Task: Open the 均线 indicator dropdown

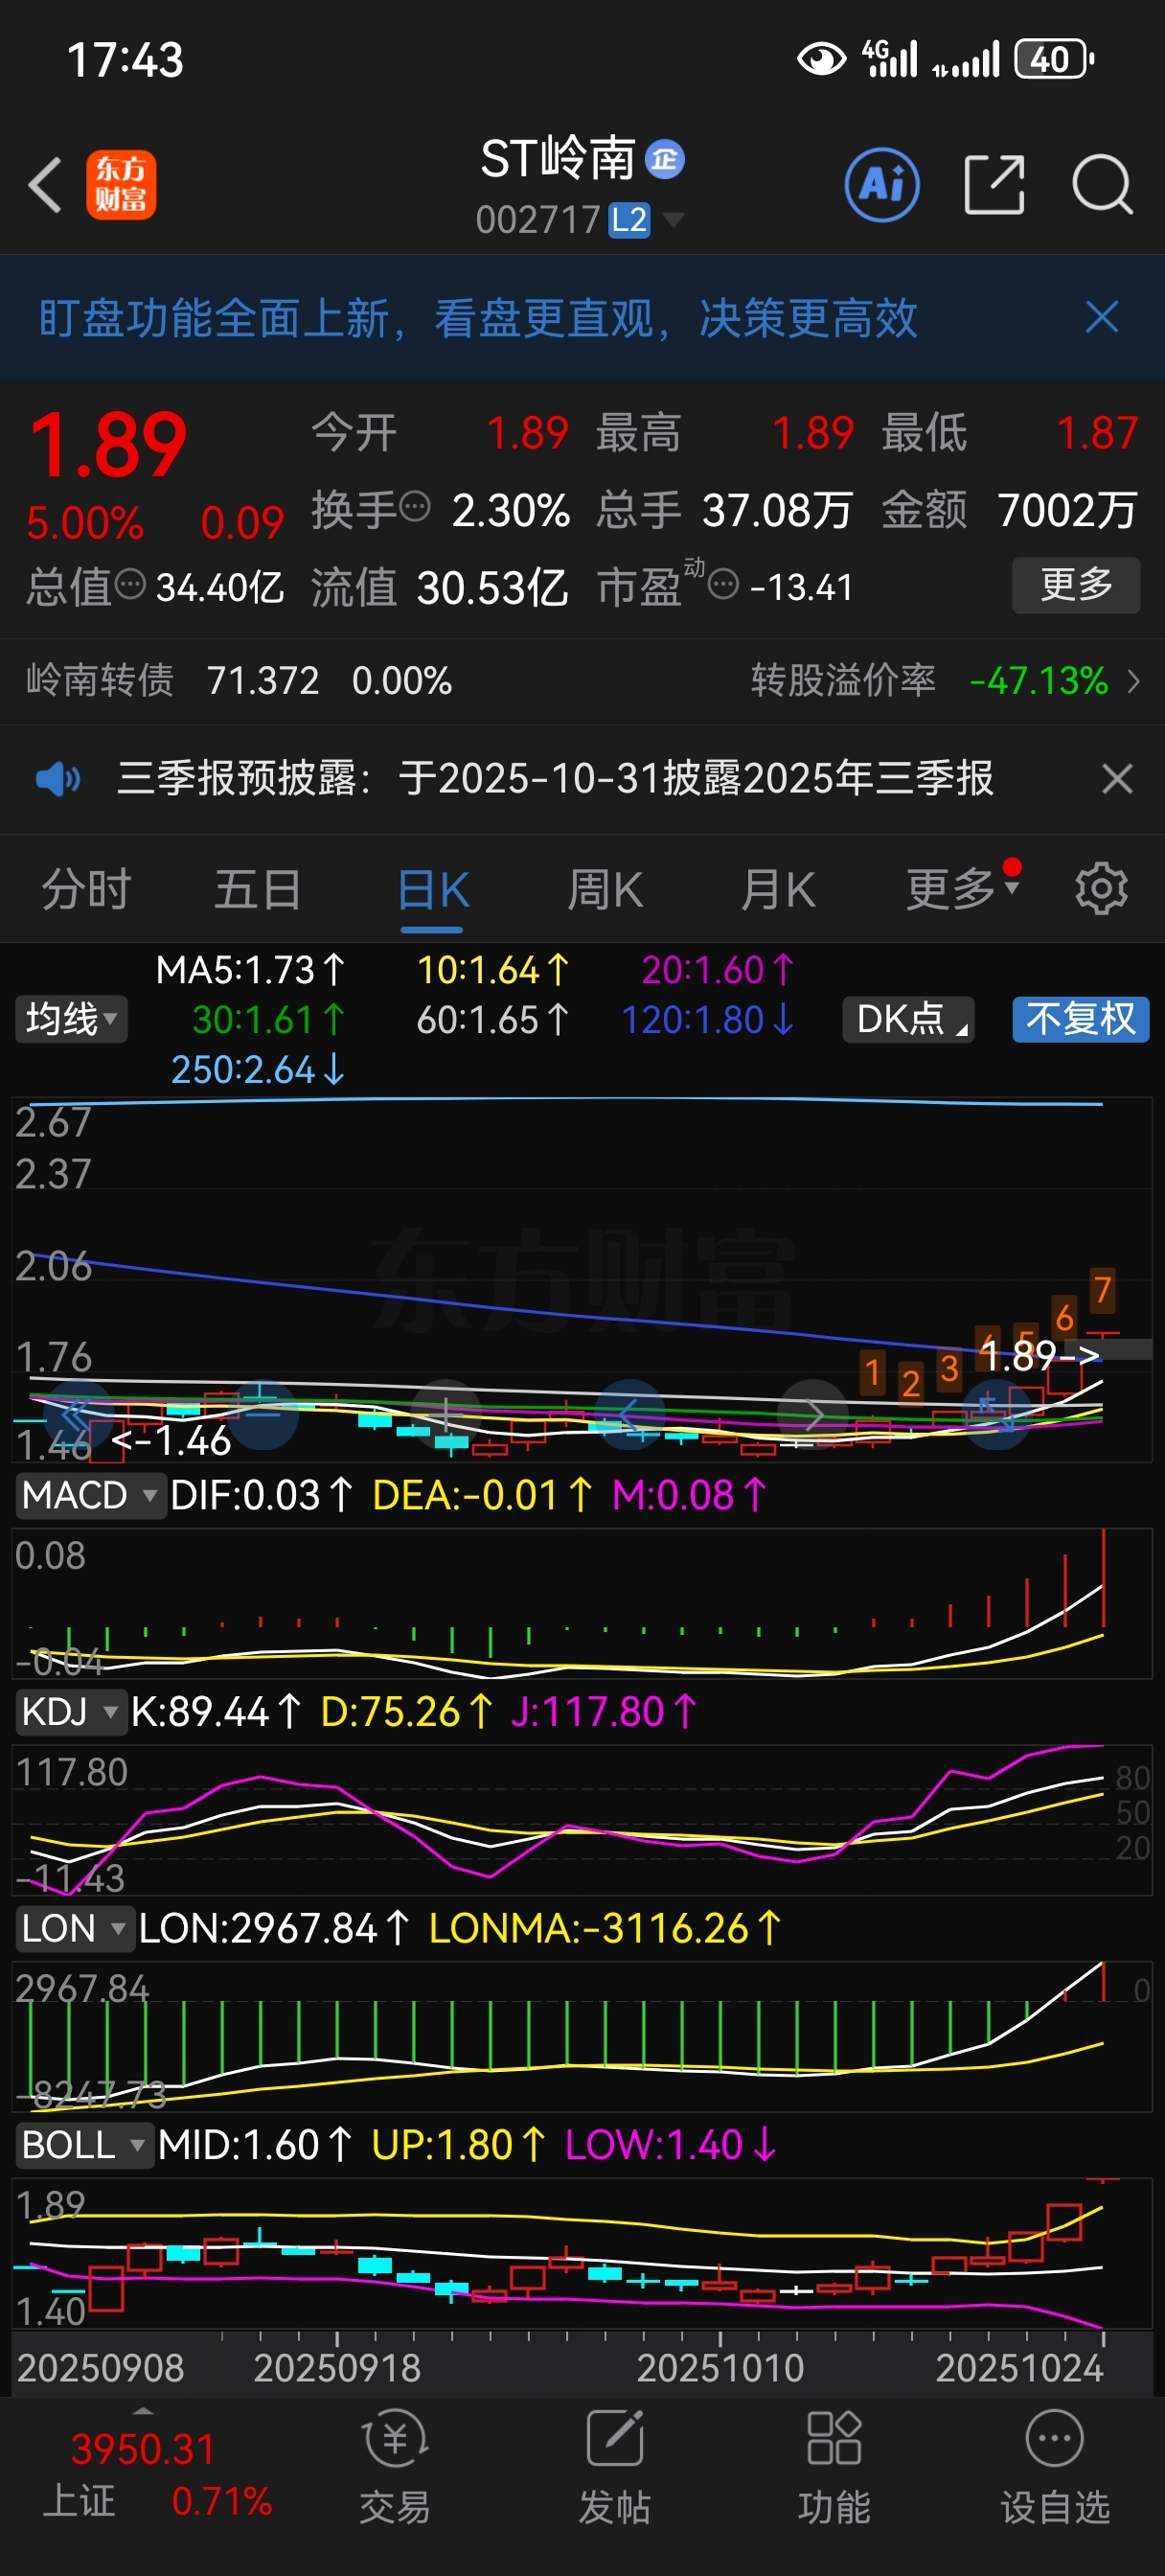Action: pos(71,1019)
